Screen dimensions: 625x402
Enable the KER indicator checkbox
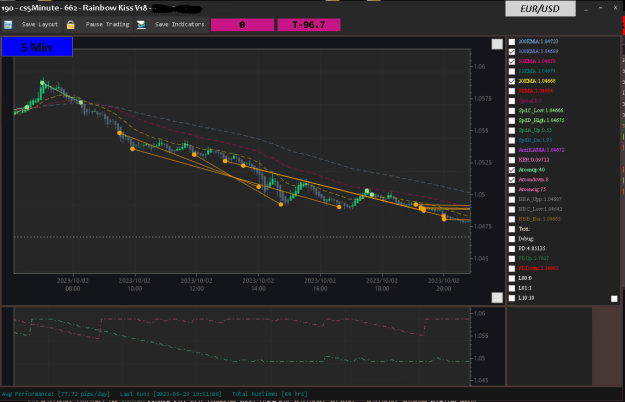(512, 160)
